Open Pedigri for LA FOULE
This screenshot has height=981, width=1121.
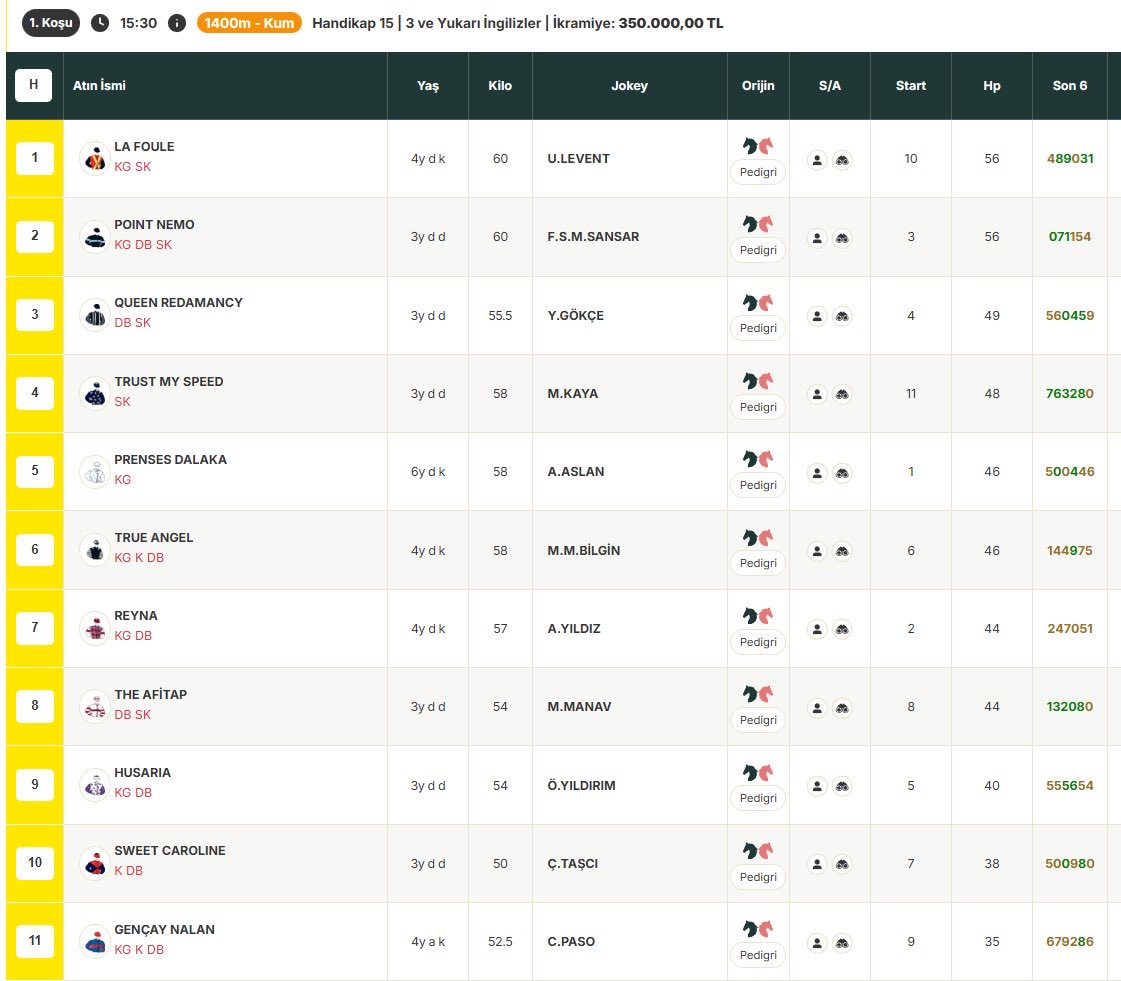pos(758,172)
